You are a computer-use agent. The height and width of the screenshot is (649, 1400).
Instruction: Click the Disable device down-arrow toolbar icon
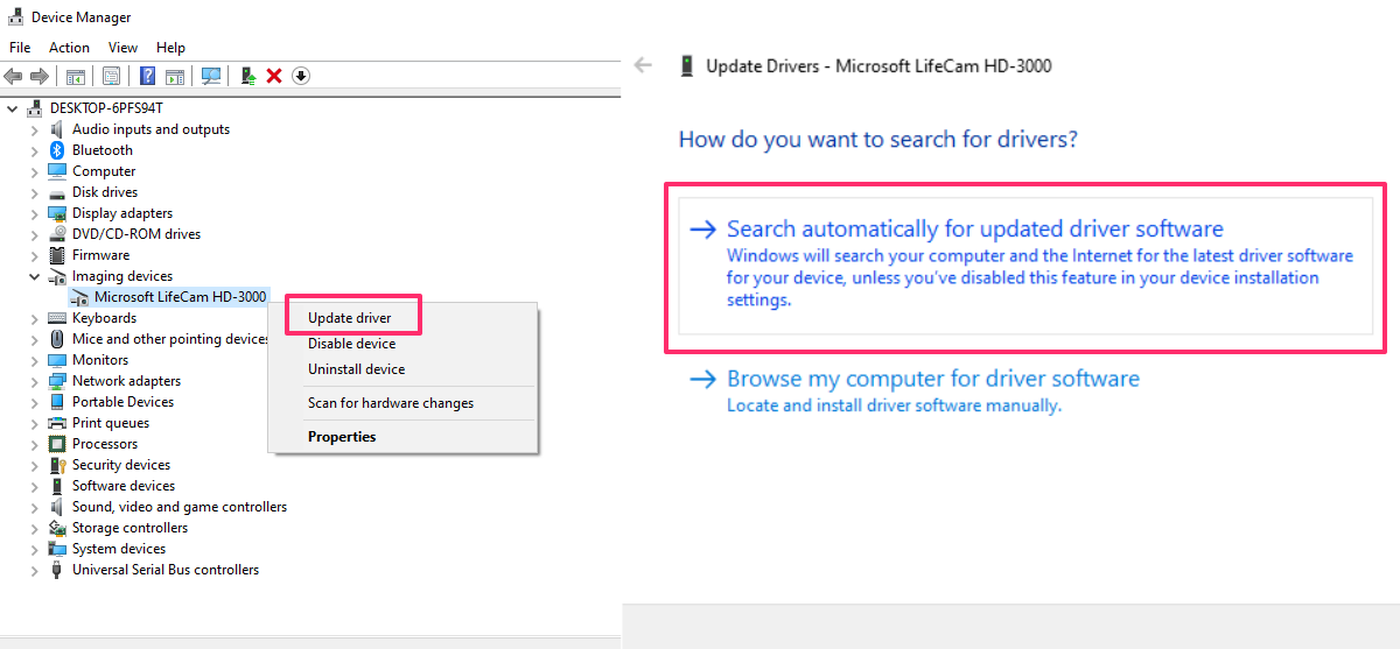[x=300, y=76]
